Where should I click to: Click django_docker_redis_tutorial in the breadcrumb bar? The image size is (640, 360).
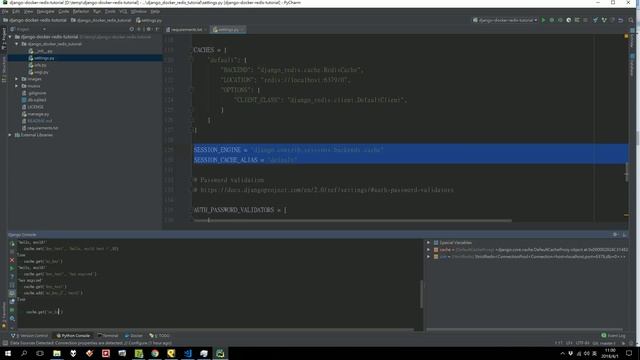point(101,20)
